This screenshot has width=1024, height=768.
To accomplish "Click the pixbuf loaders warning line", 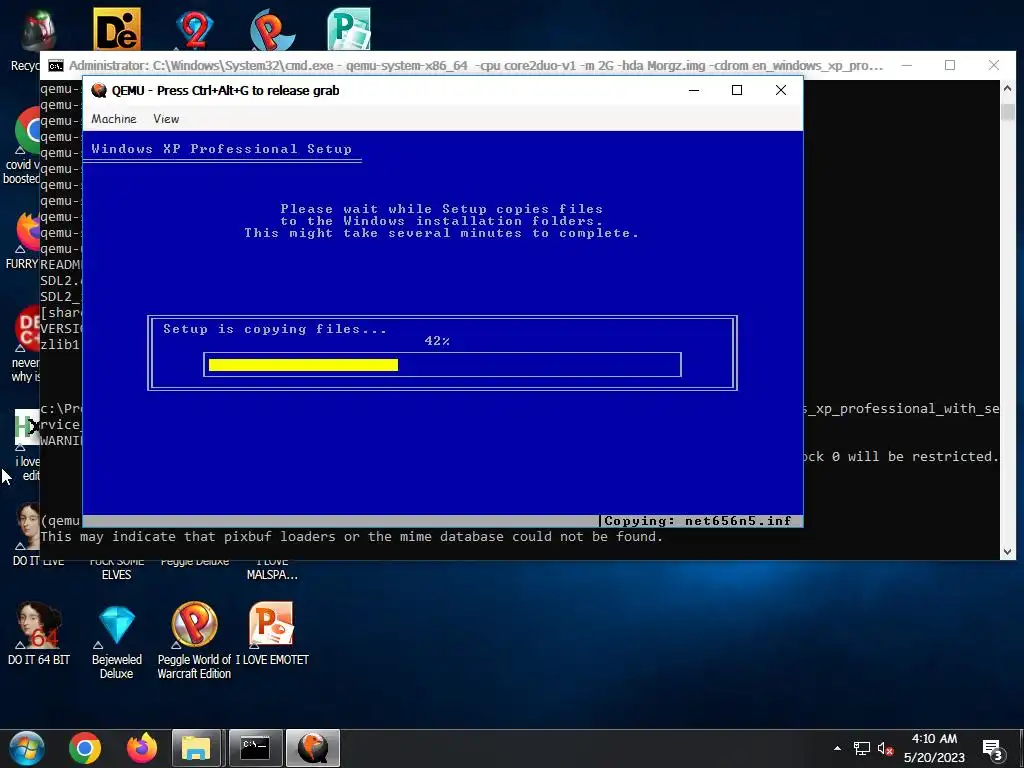I will pyautogui.click(x=352, y=537).
